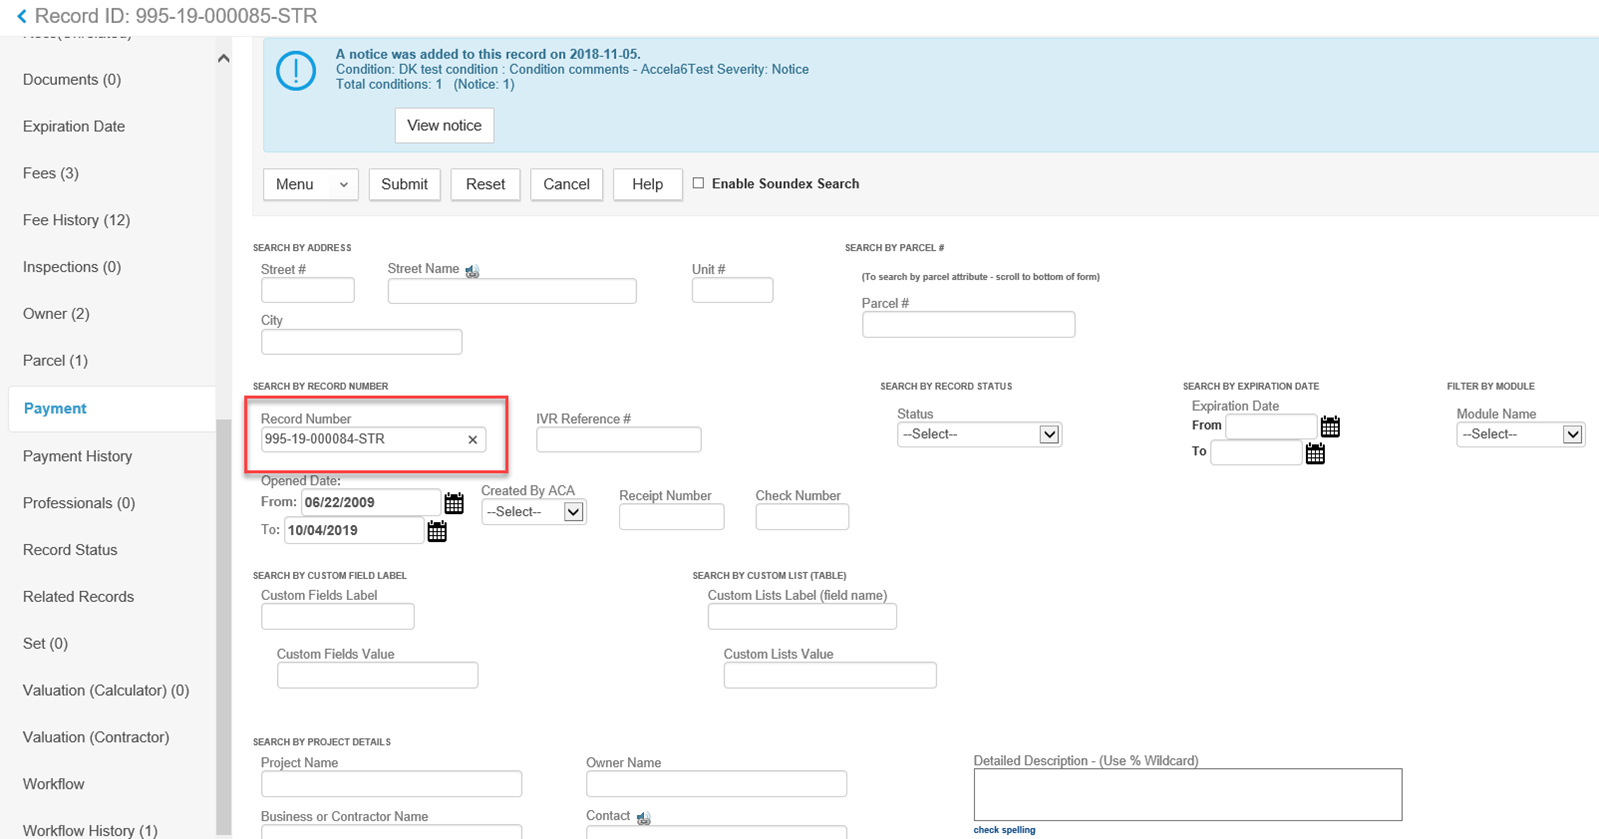Image resolution: width=1599 pixels, height=839 pixels.
Task: Enable Soundex Search checkbox
Action: [698, 183]
